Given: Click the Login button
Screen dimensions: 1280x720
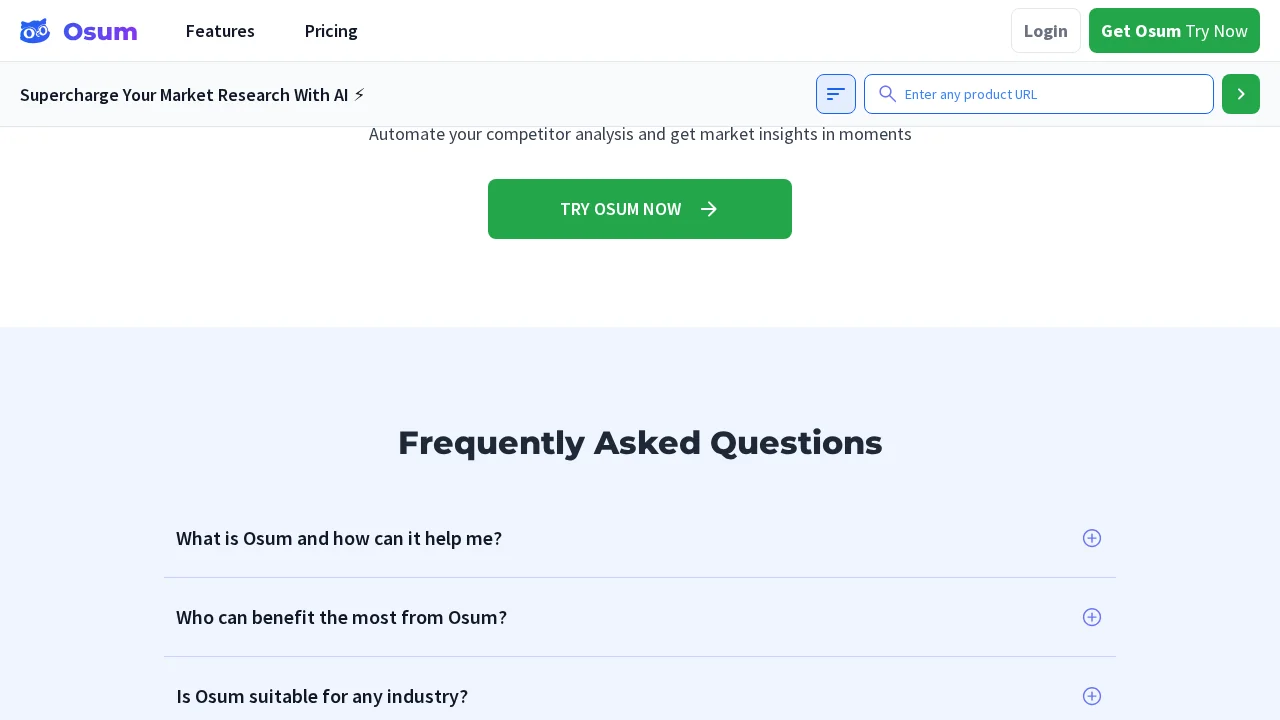Looking at the screenshot, I should click(x=1045, y=31).
